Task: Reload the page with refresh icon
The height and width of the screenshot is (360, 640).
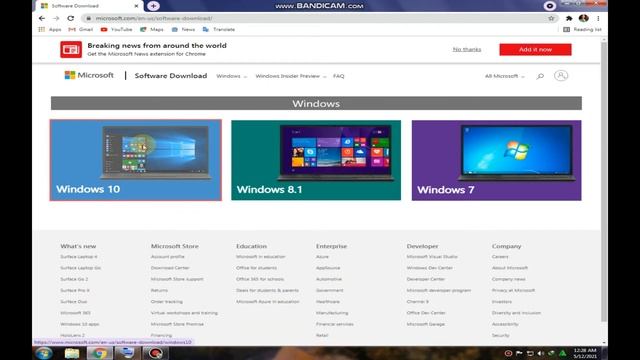Action: pyautogui.click(x=71, y=18)
